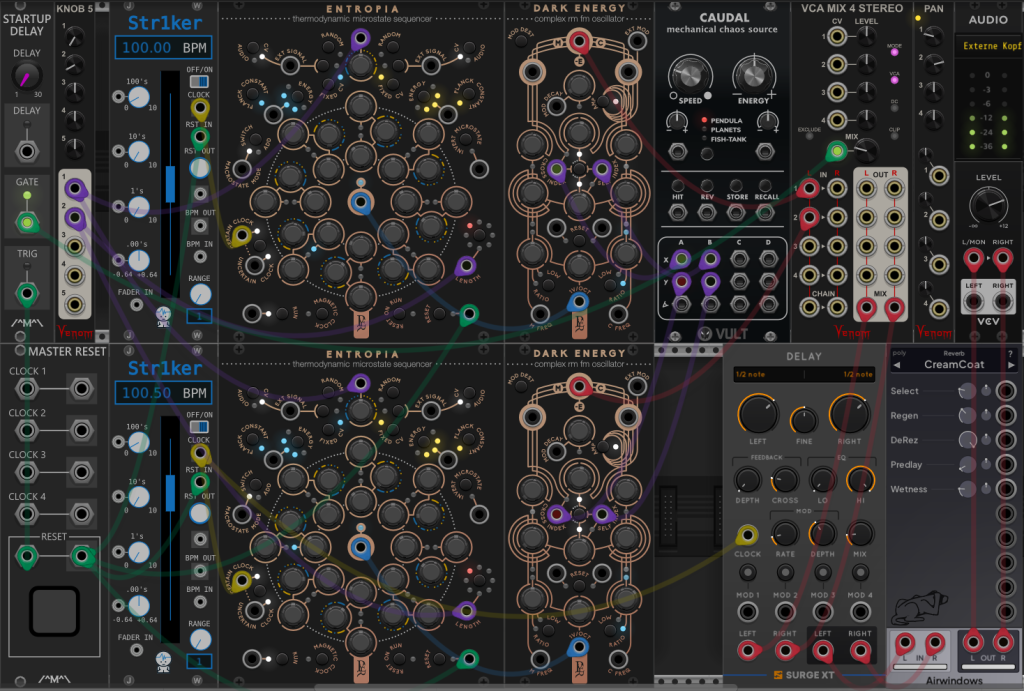Click the right RESET jack on Master Reset
The height and width of the screenshot is (691, 1024).
click(82, 556)
